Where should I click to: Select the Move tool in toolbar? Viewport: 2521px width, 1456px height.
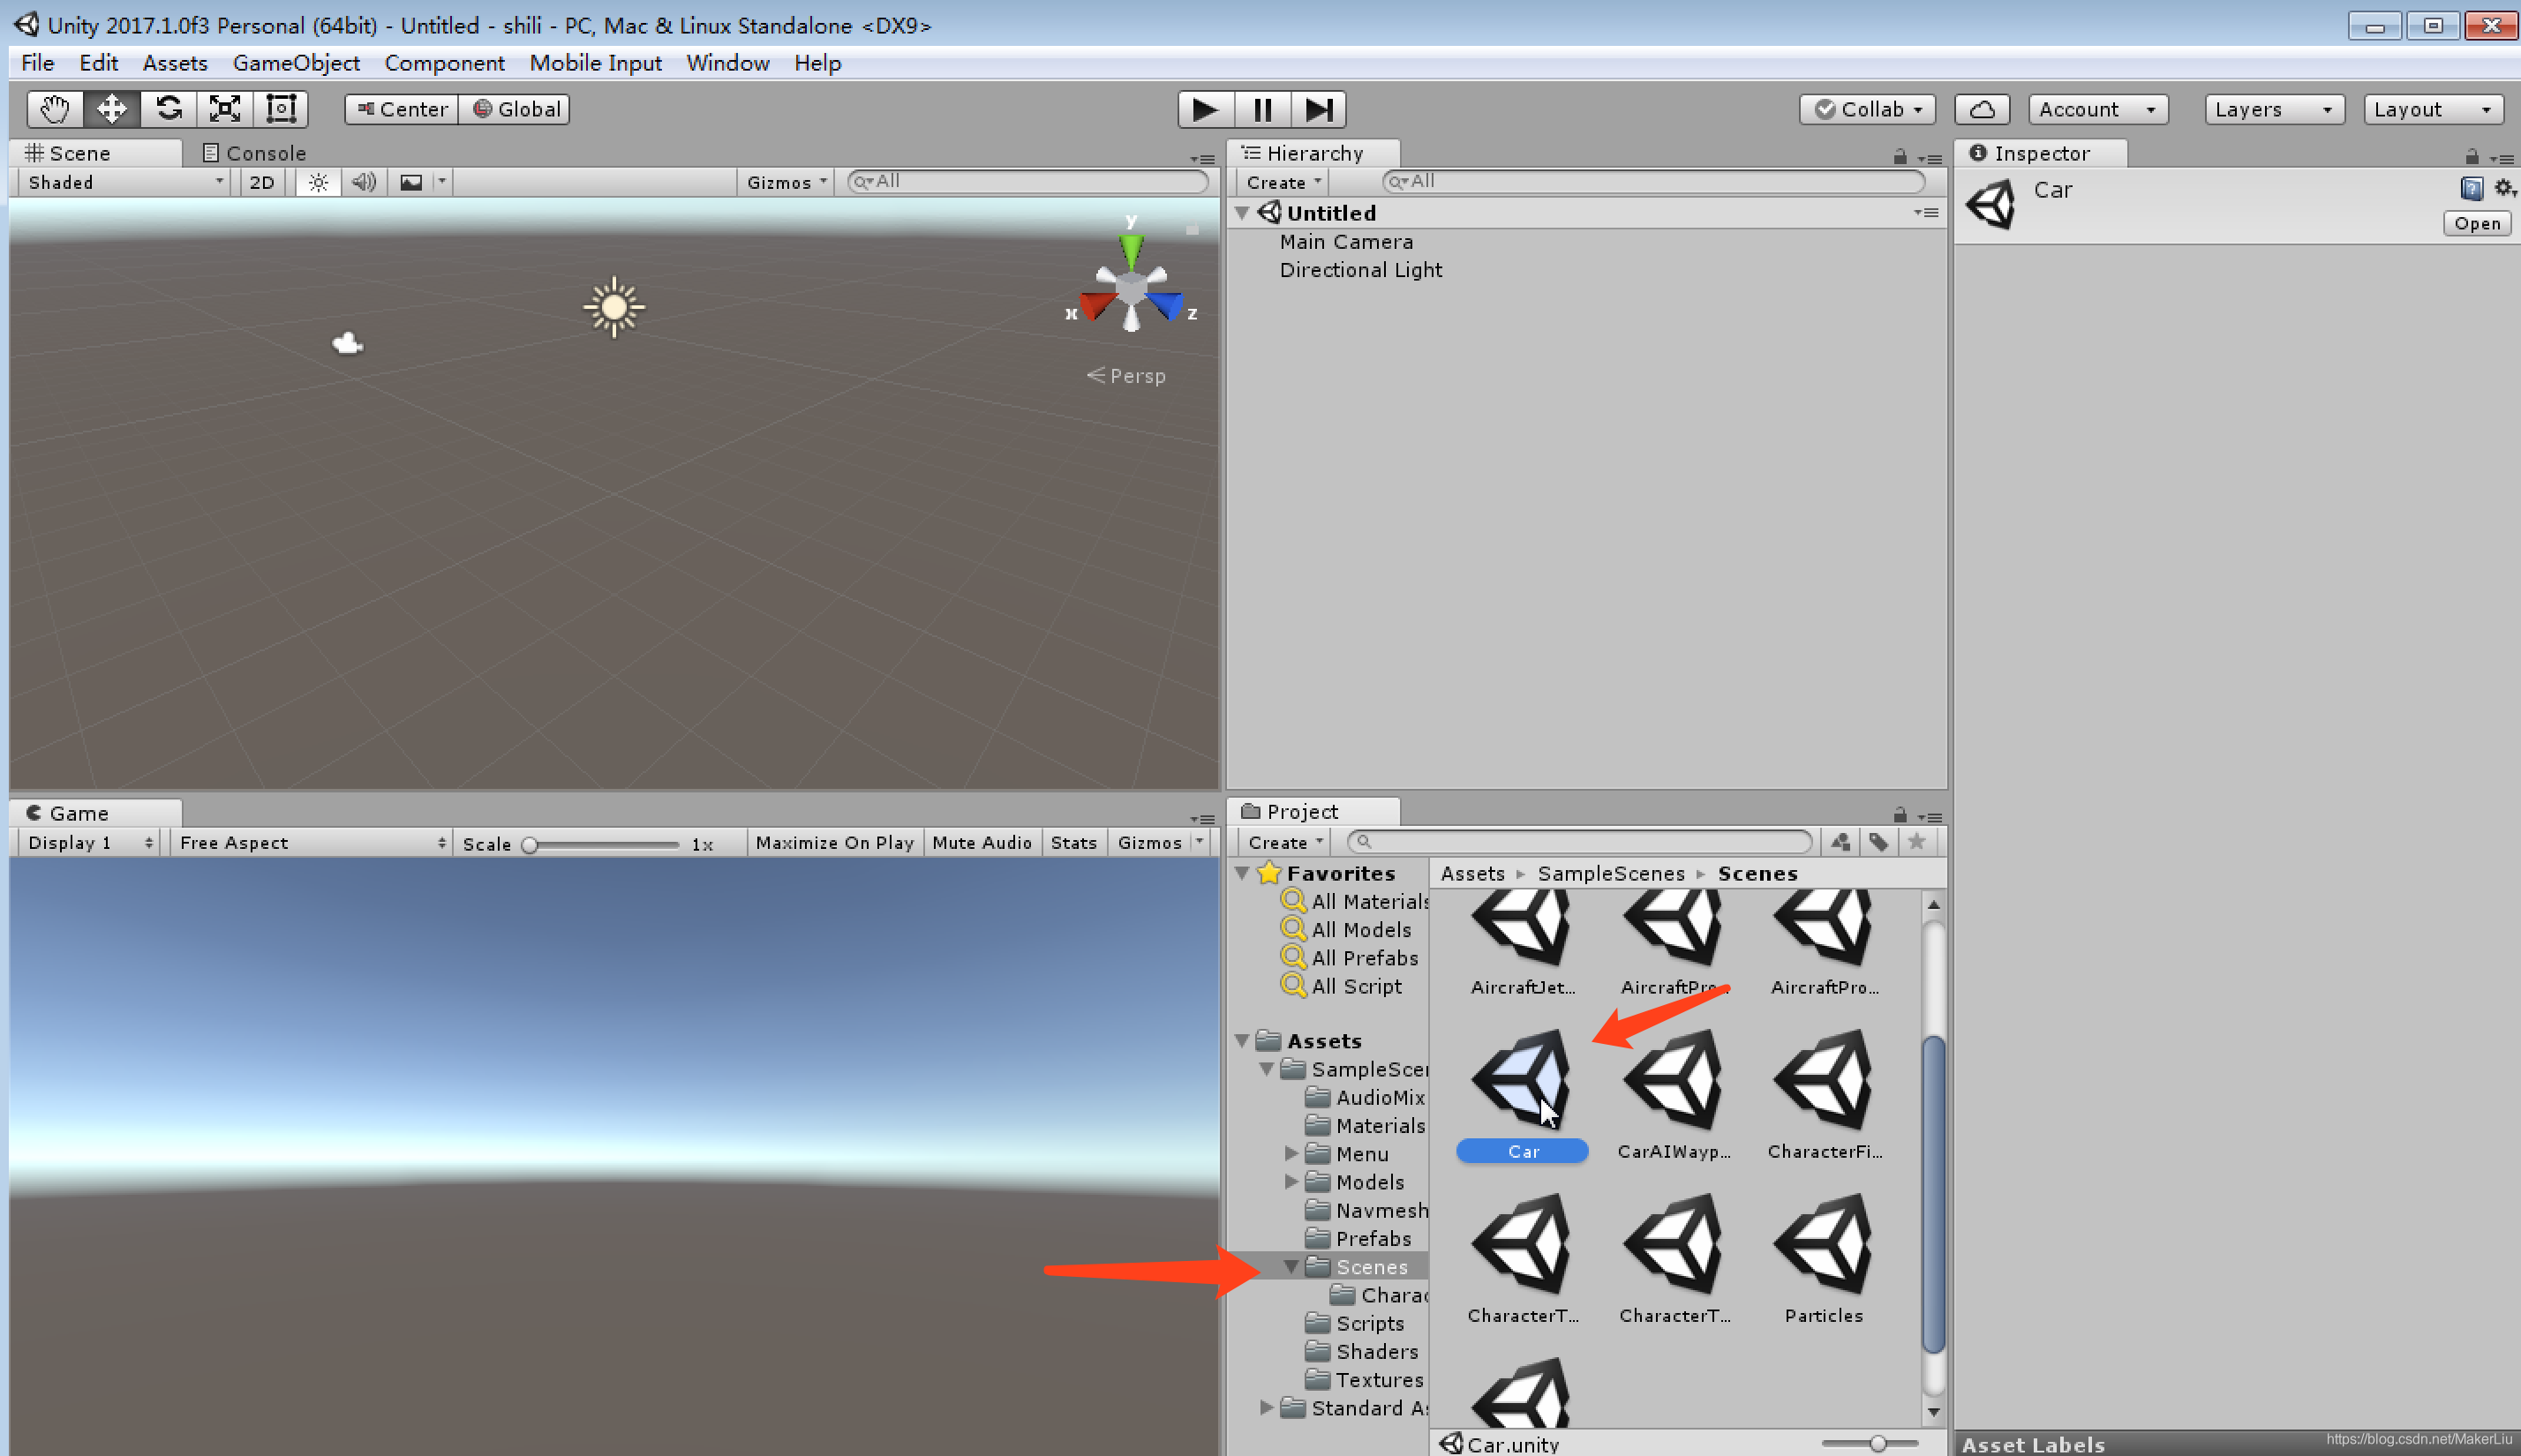coord(111,109)
